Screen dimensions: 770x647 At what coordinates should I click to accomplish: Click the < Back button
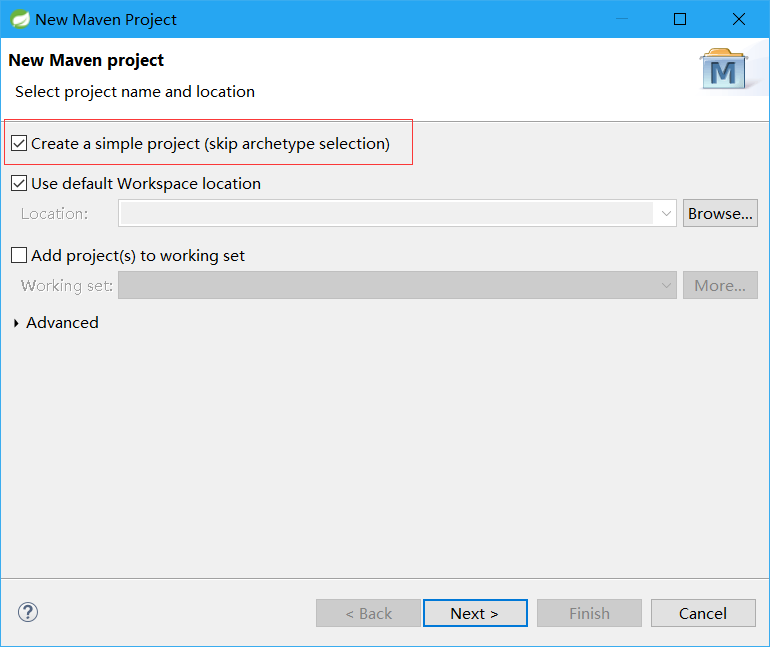(x=368, y=613)
